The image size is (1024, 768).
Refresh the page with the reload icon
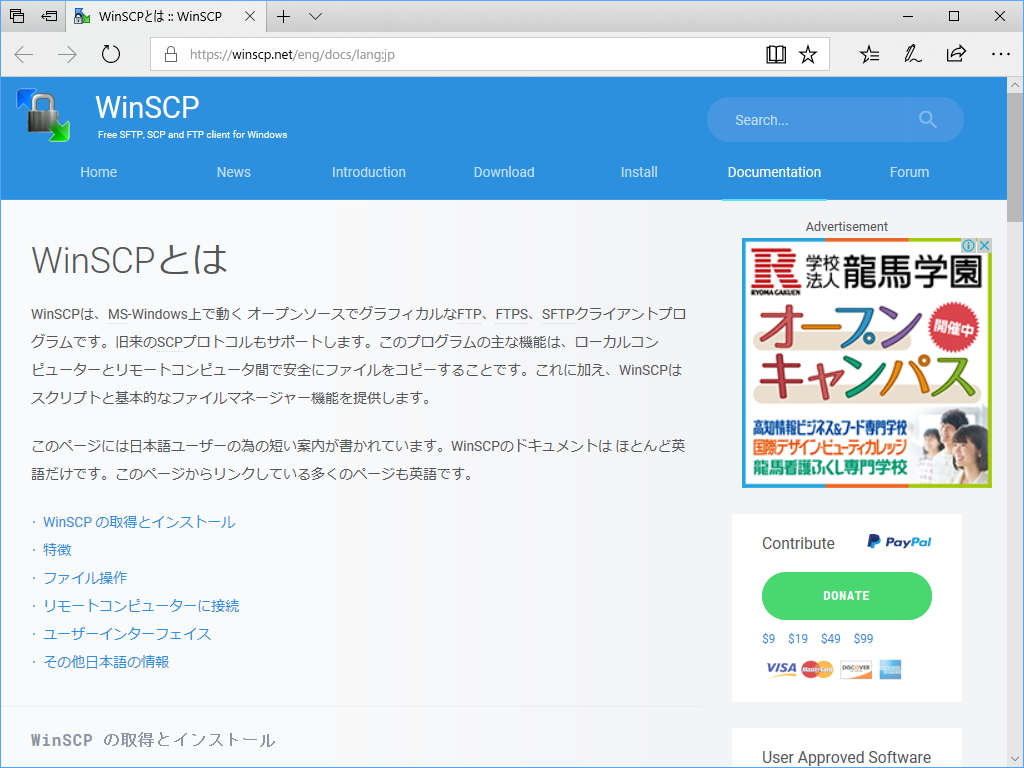(x=110, y=54)
